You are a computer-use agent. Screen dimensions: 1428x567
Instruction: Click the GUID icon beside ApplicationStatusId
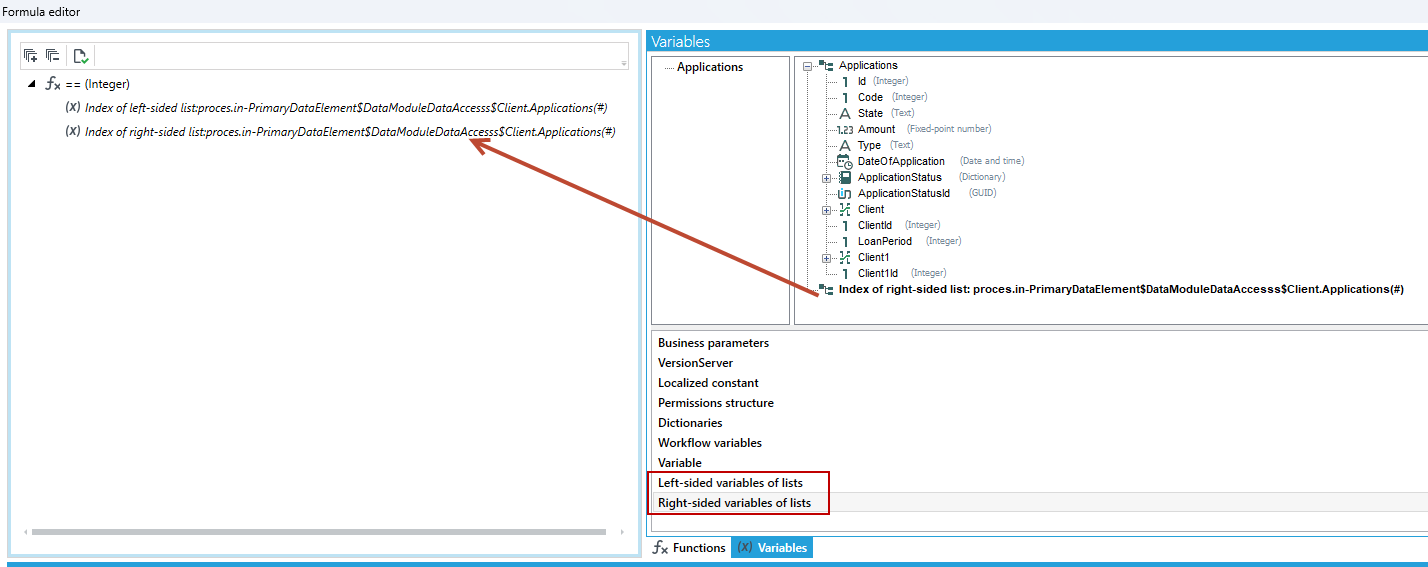(845, 193)
